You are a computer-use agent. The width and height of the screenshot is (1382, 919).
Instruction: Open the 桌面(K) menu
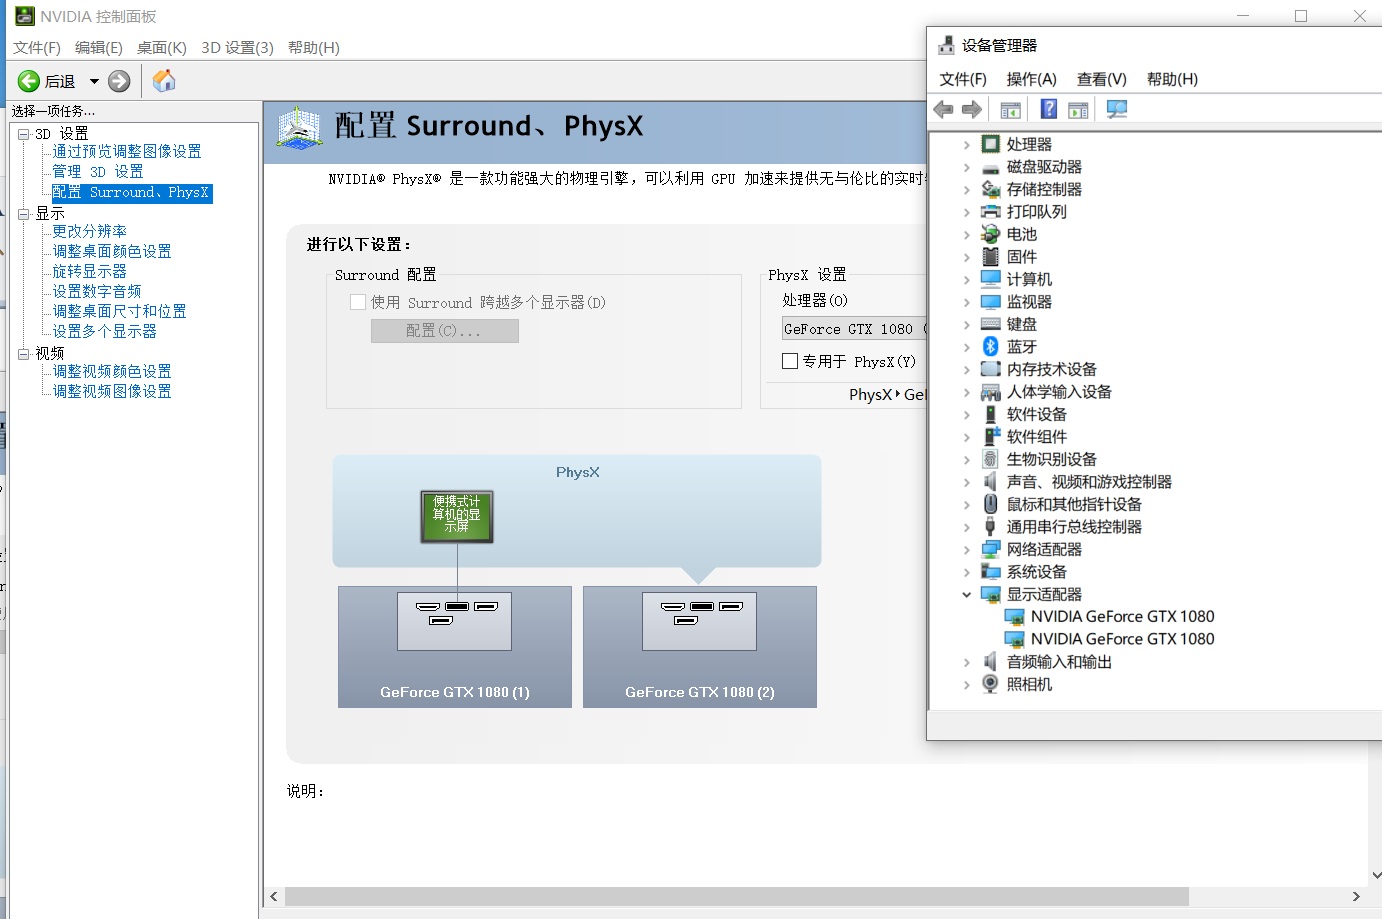click(x=162, y=48)
